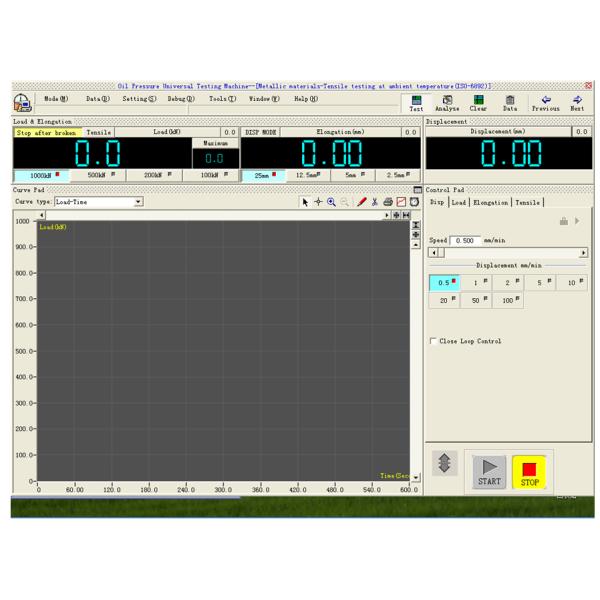600x600 pixels.
Task: Click the Clear toolbar icon
Action: pos(479,101)
